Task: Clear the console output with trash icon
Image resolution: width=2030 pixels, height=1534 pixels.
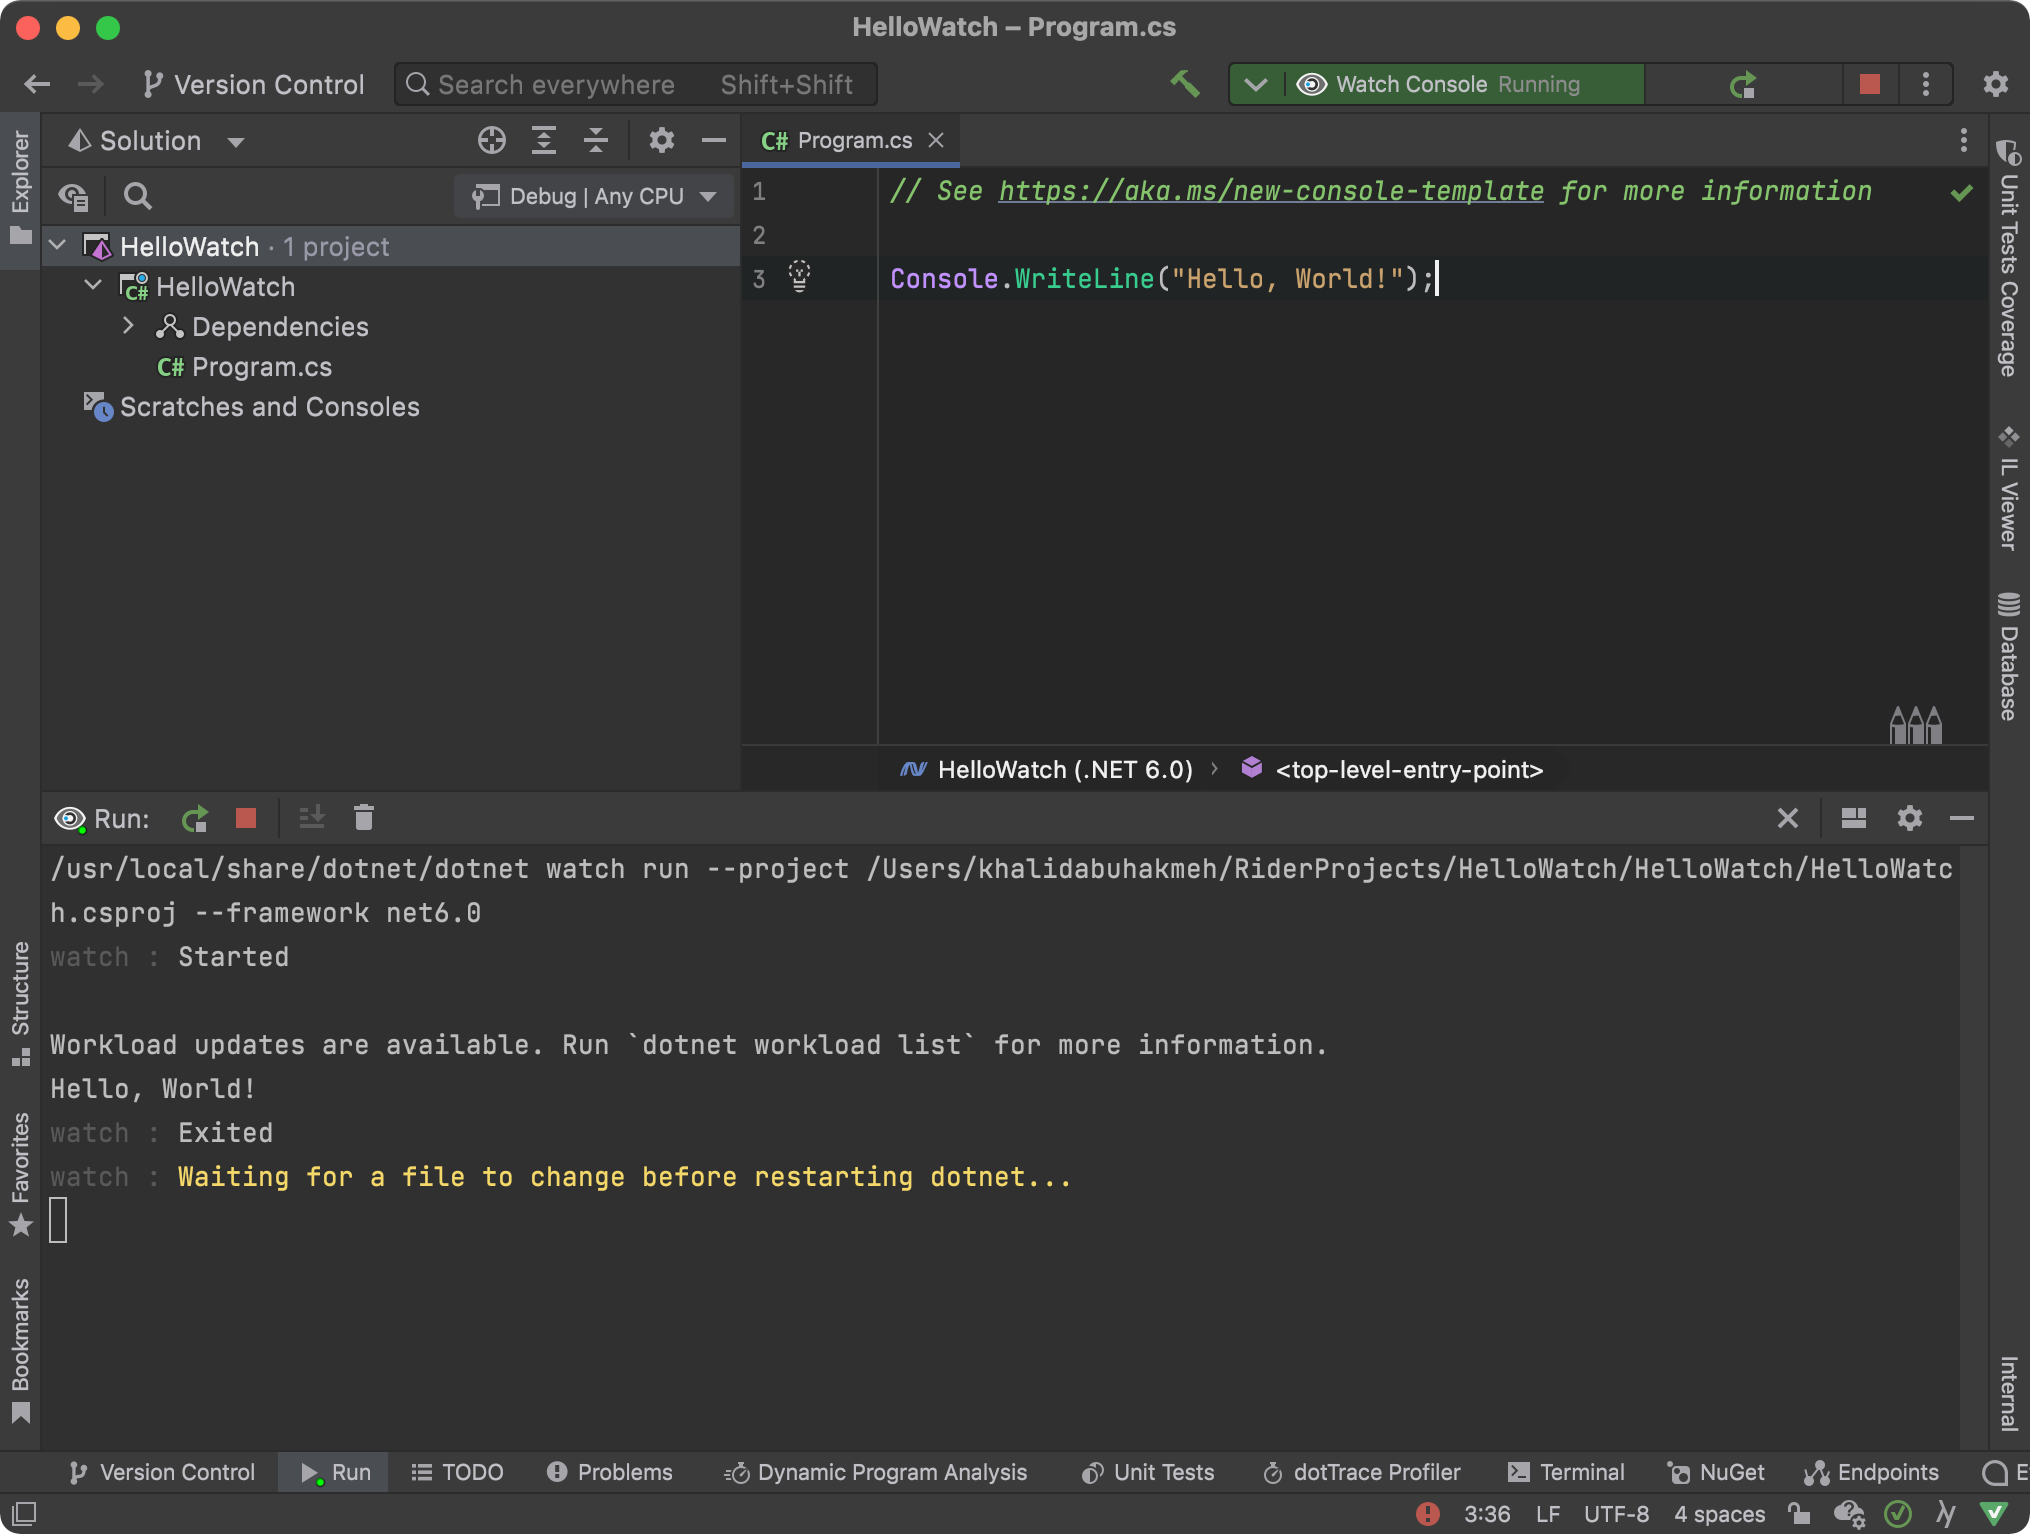Action: click(x=364, y=819)
